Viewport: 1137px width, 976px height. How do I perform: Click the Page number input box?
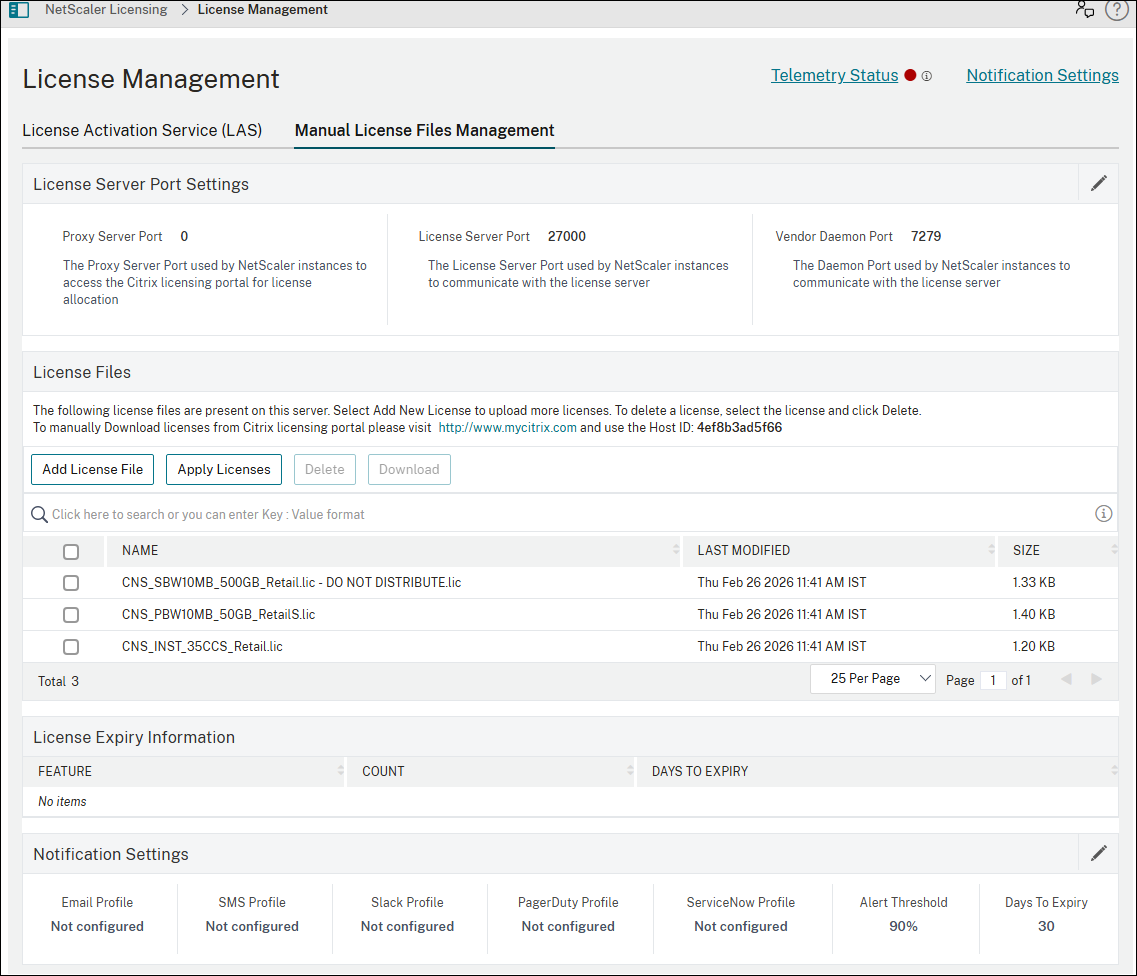(x=993, y=680)
